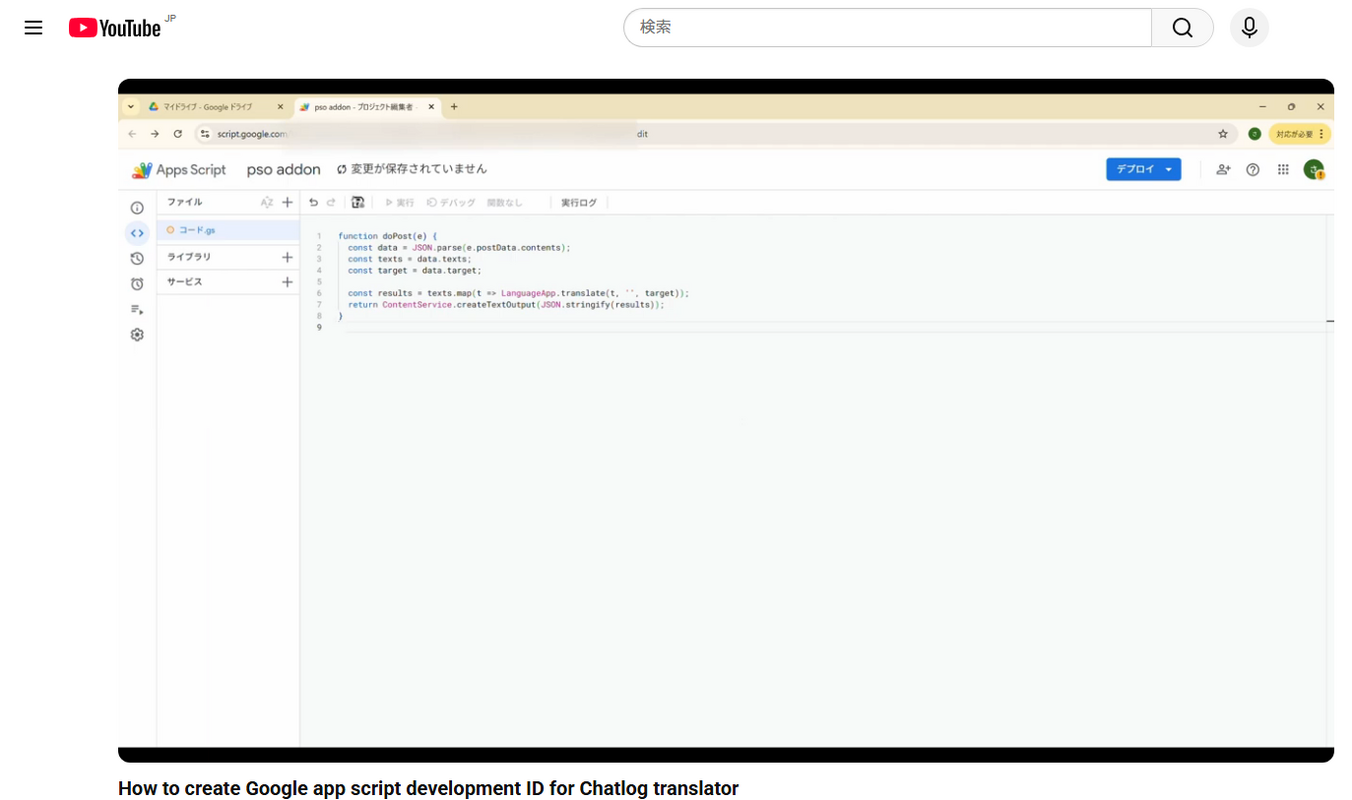Start voice search with microphone icon
This screenshot has height=800, width=1352.
point(1249,28)
